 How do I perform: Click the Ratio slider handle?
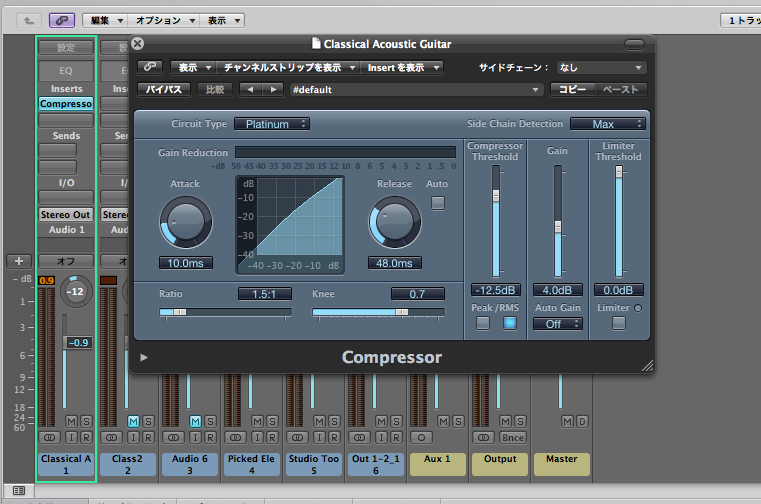[x=180, y=312]
